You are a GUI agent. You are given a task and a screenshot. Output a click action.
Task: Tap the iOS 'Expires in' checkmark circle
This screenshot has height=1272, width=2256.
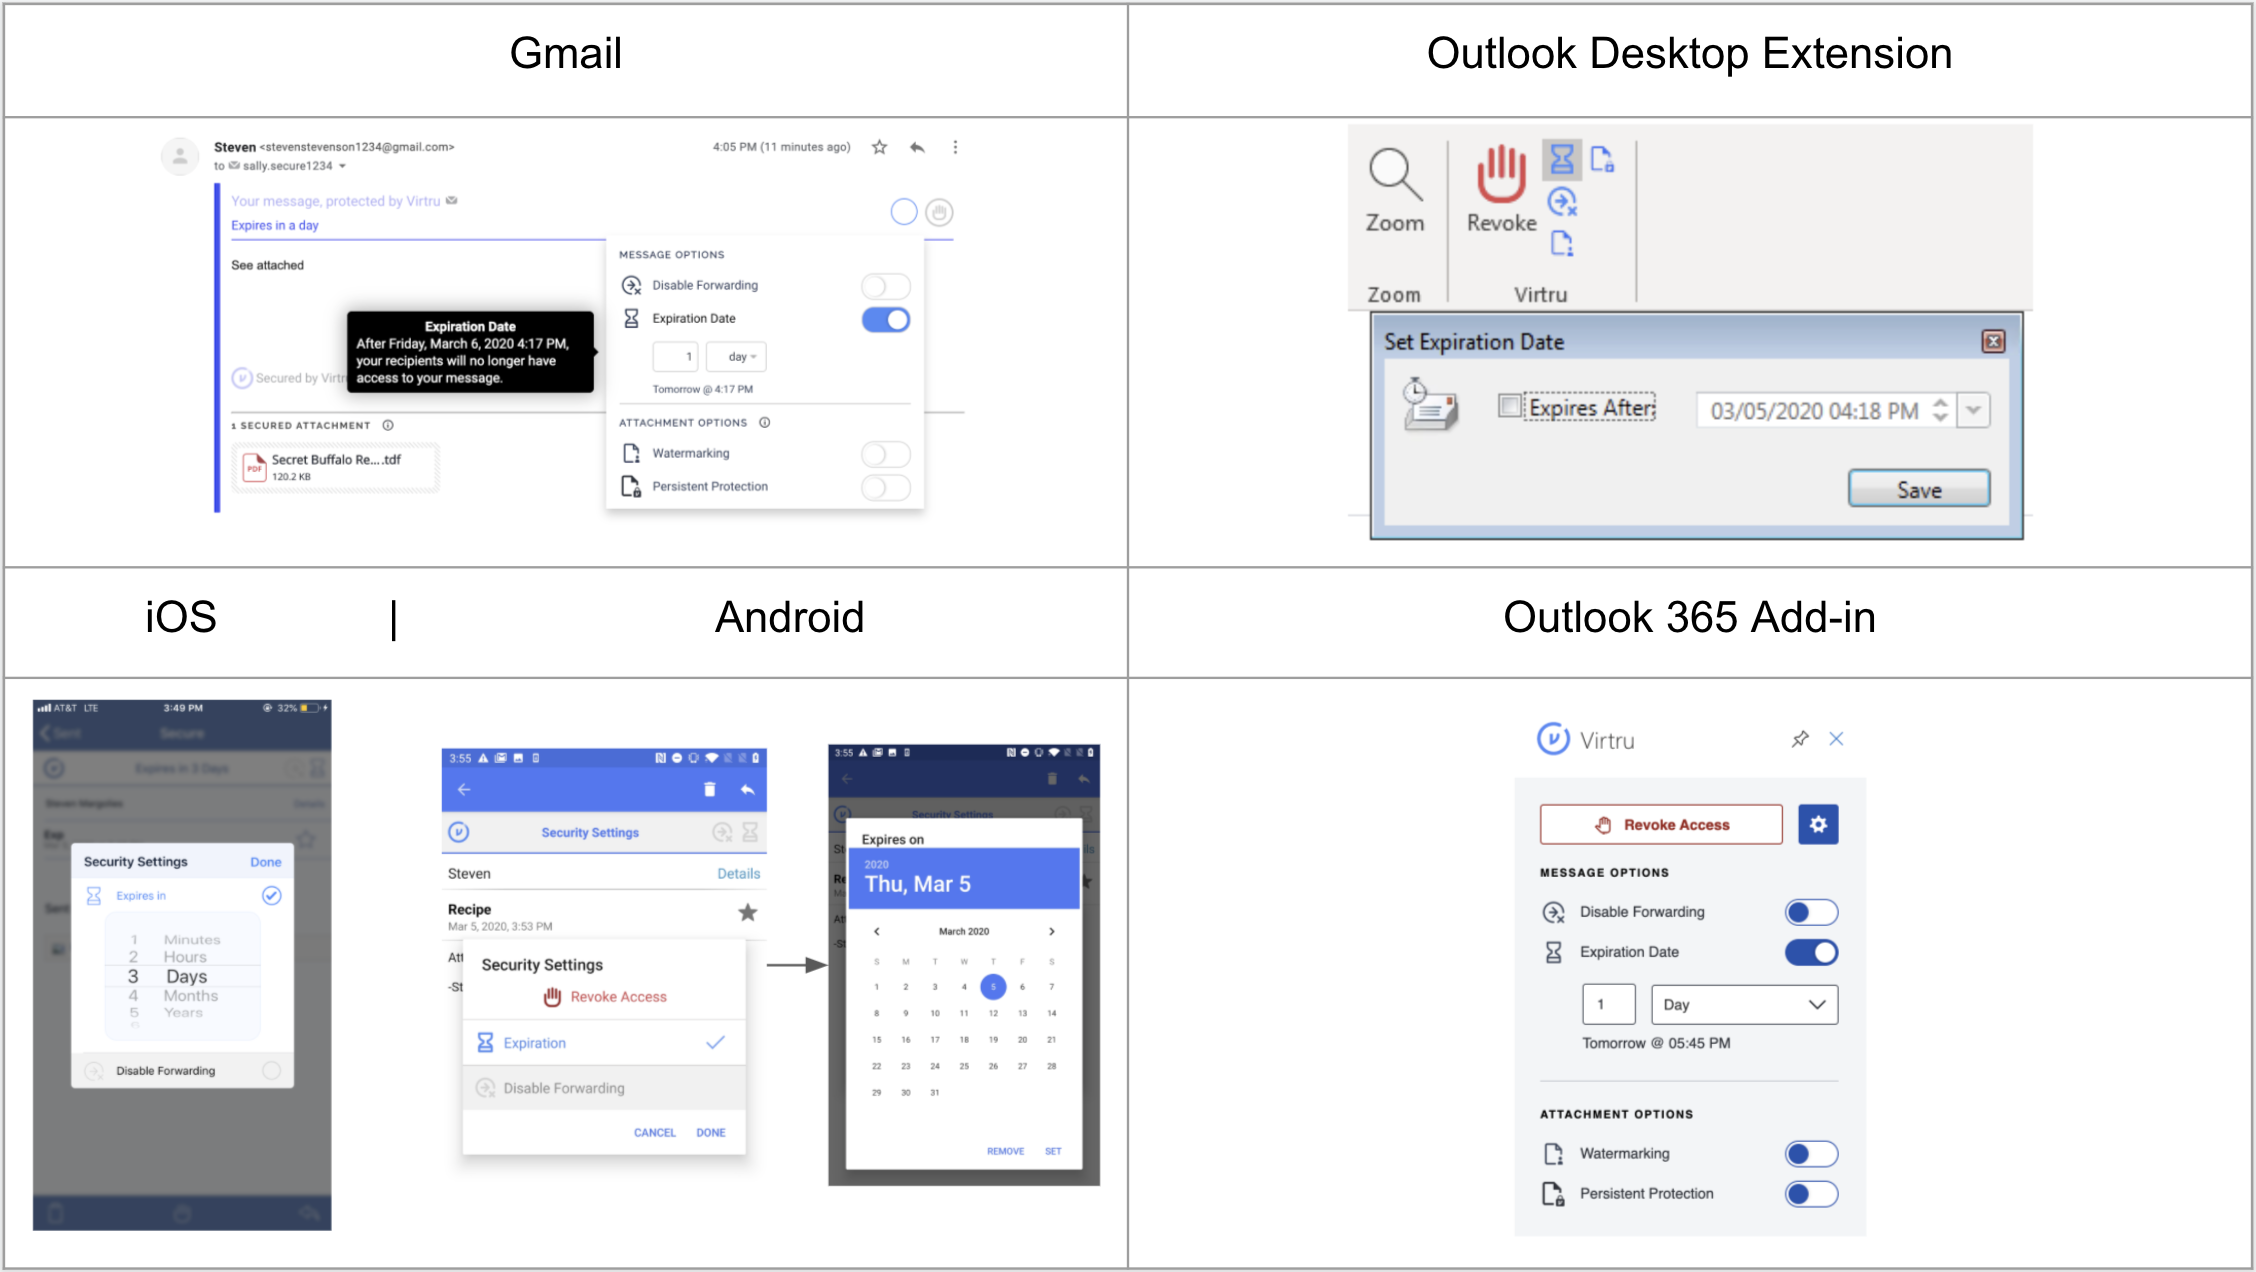[x=271, y=896]
